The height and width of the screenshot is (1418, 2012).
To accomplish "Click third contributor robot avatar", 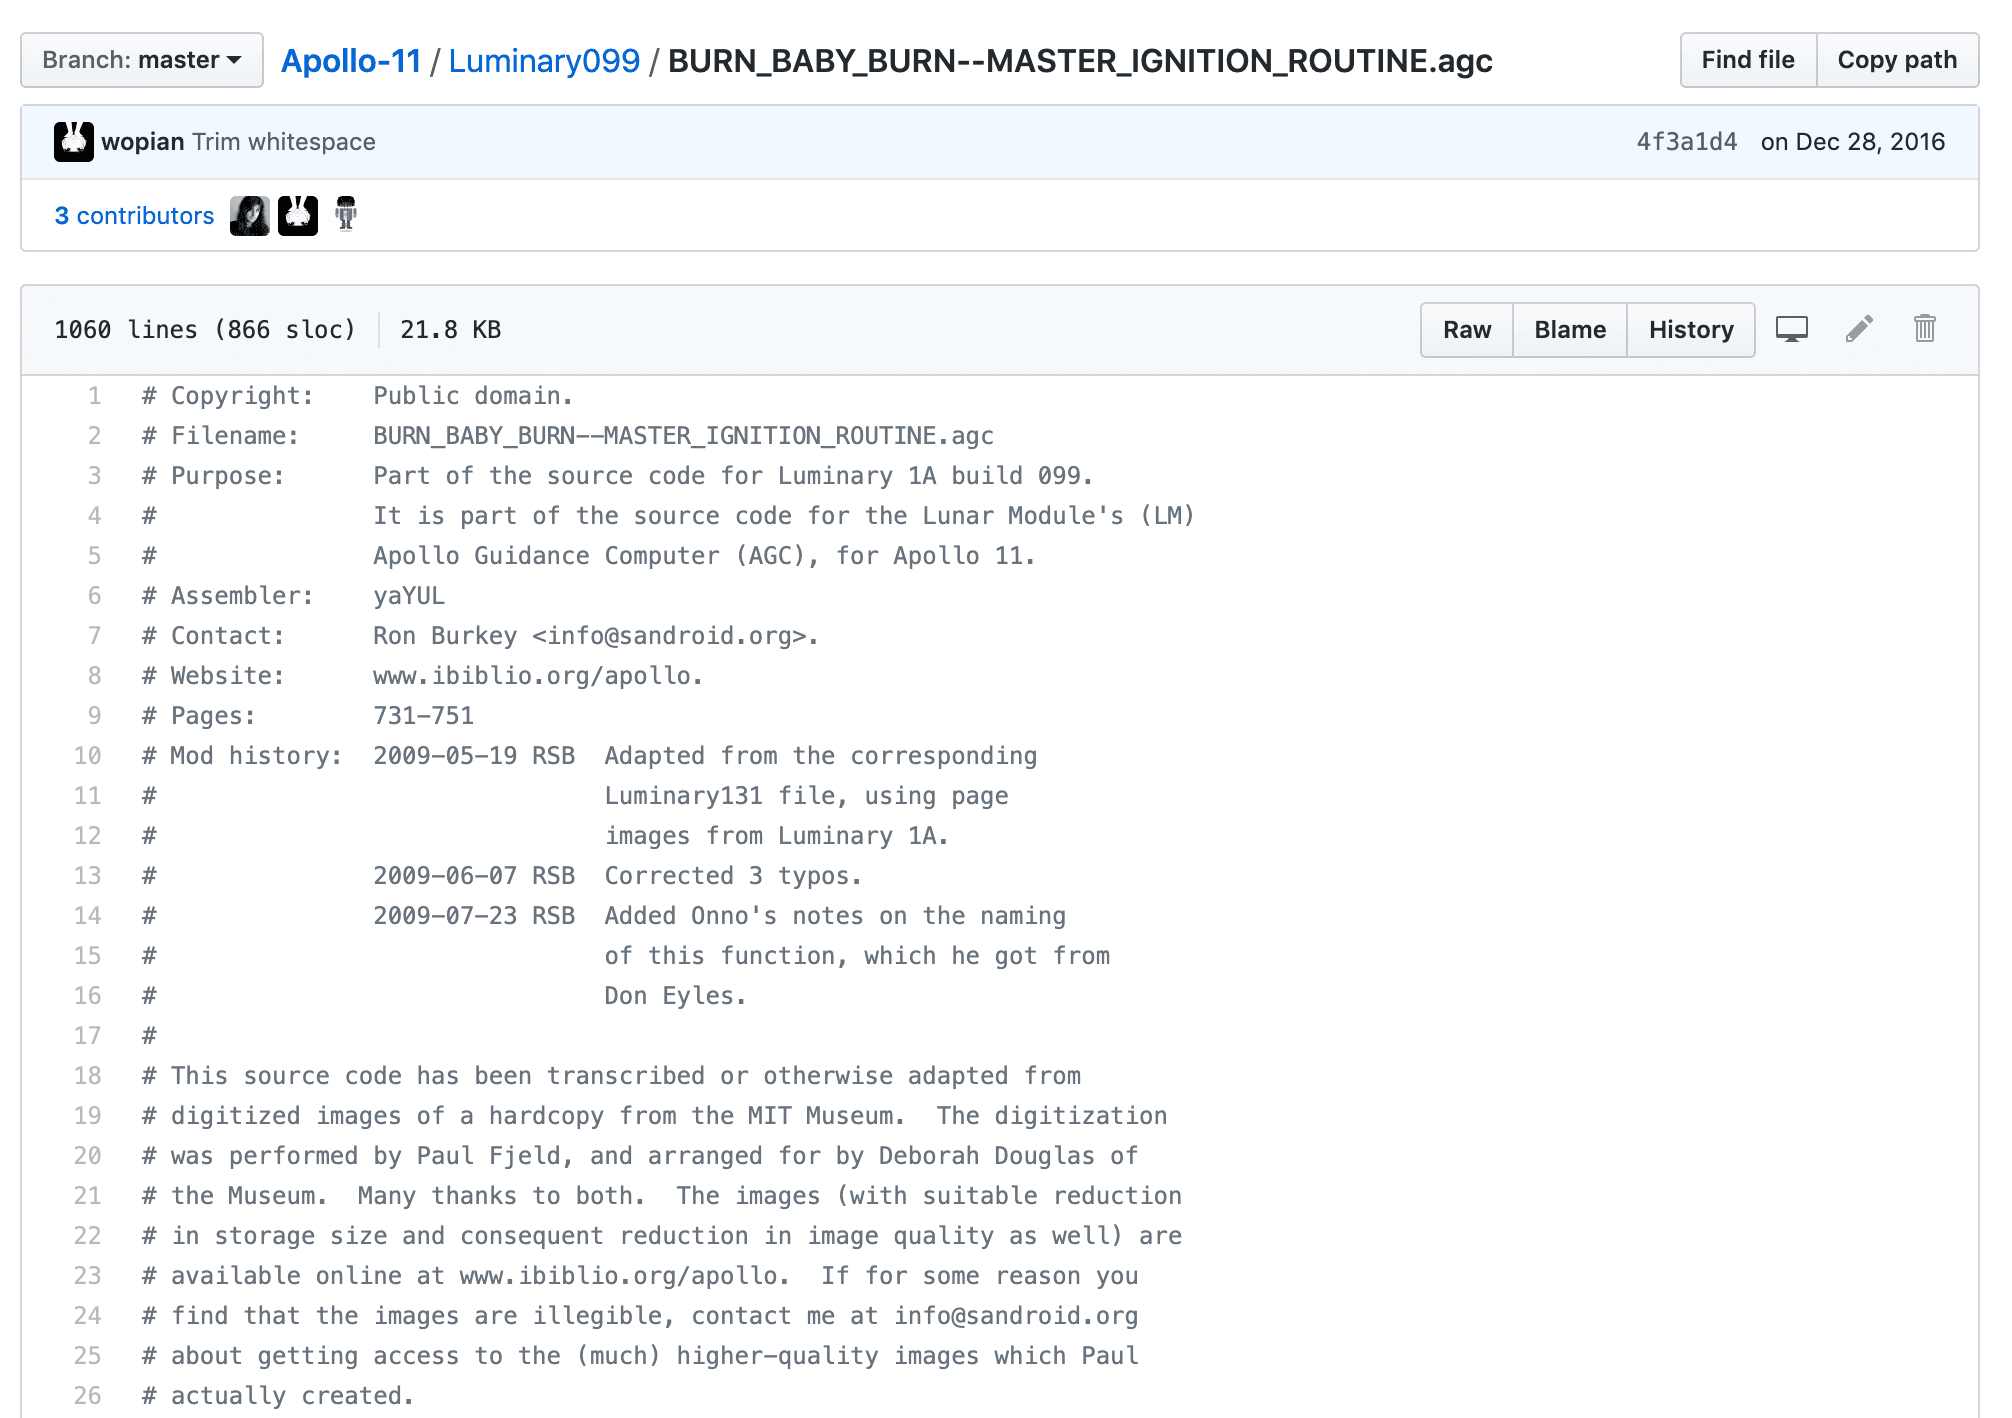I will [x=346, y=214].
